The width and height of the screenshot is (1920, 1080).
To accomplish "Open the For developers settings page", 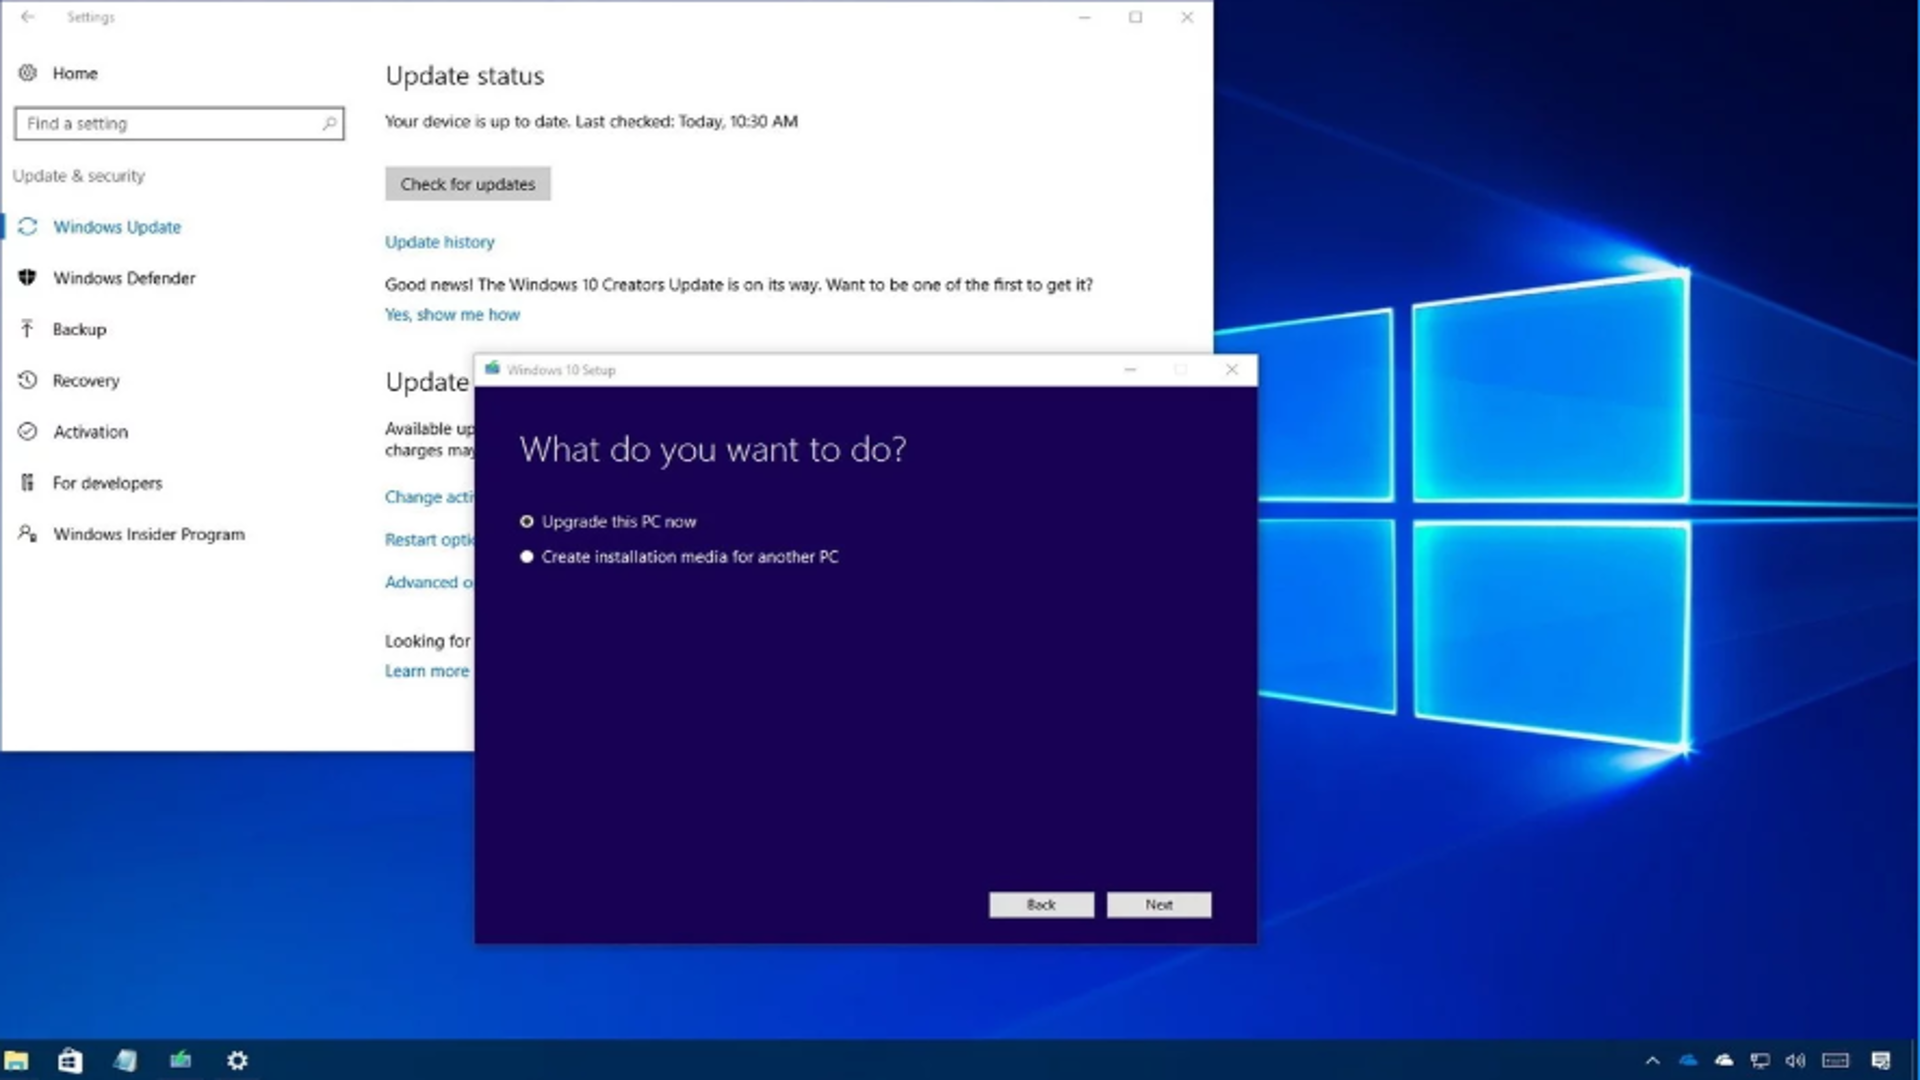I will click(107, 483).
